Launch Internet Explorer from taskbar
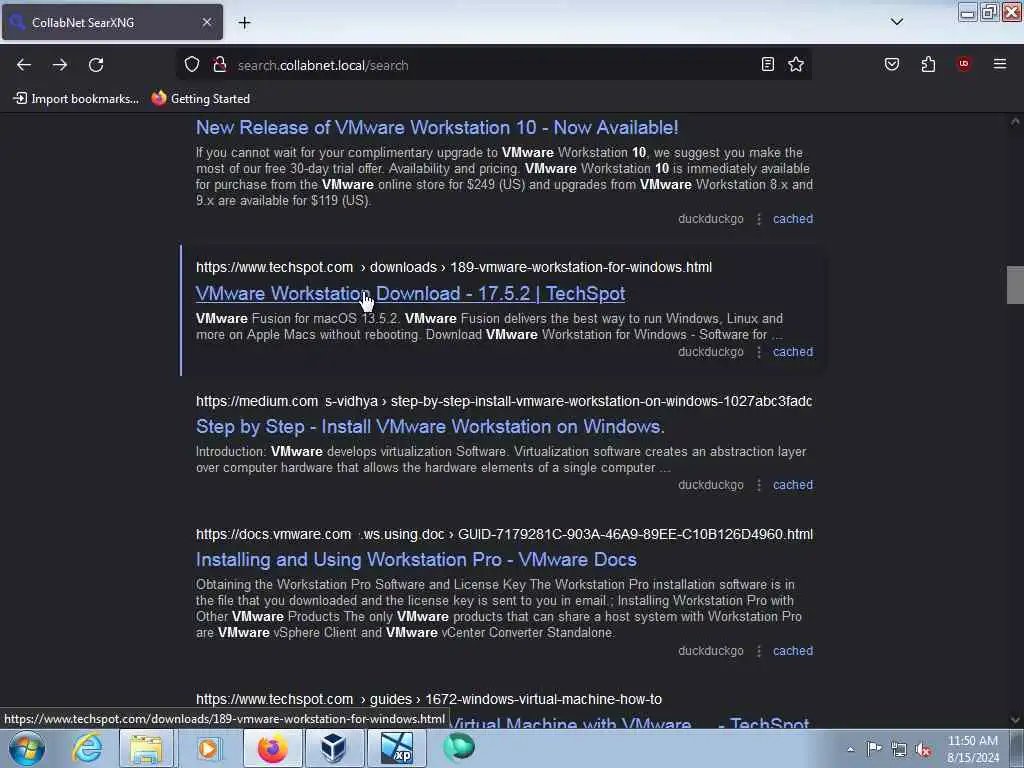 (88, 748)
